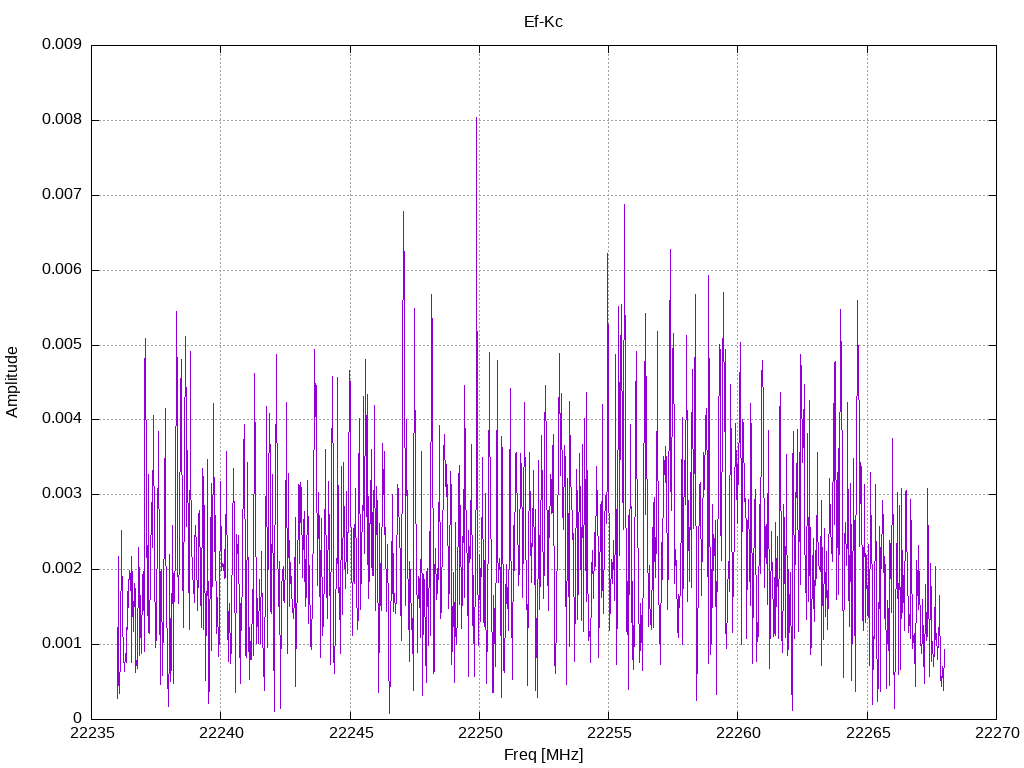Image resolution: width=1024 pixels, height=768 pixels.
Task: Click the x-axis tick label 22265
Action: click(867, 733)
